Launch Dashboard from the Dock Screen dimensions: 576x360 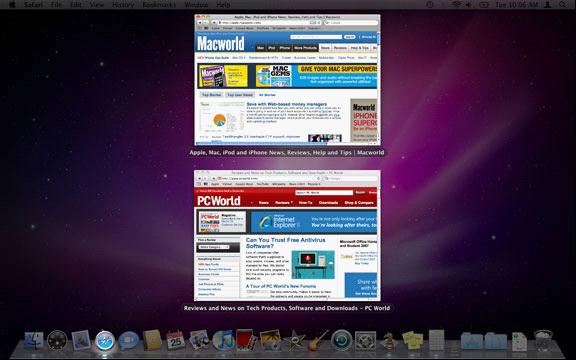pyautogui.click(x=57, y=341)
